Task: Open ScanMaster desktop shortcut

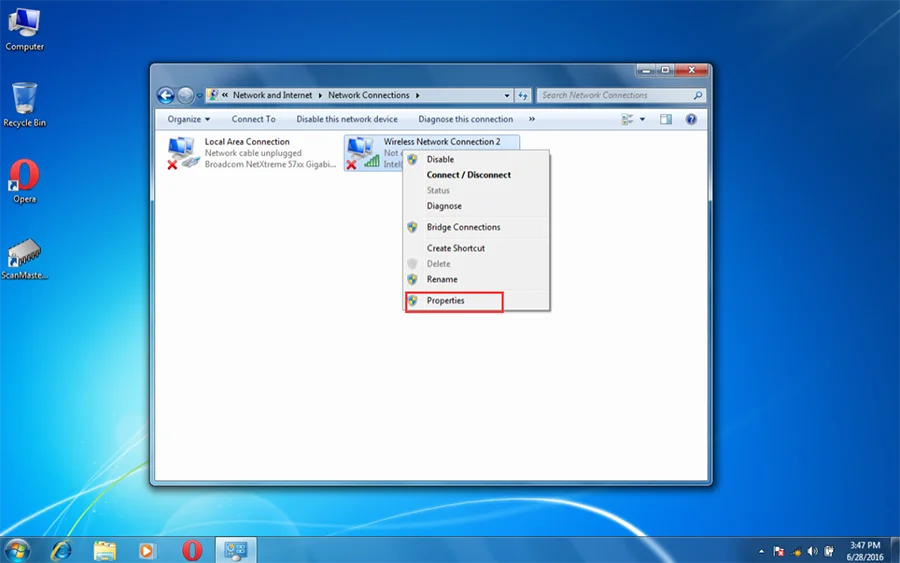Action: coord(24,258)
